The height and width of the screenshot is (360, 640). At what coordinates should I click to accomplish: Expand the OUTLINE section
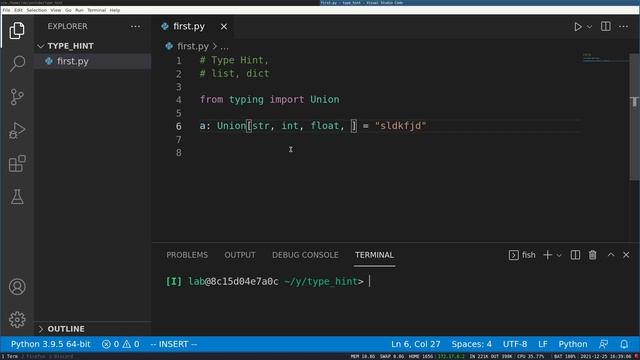click(x=93, y=329)
